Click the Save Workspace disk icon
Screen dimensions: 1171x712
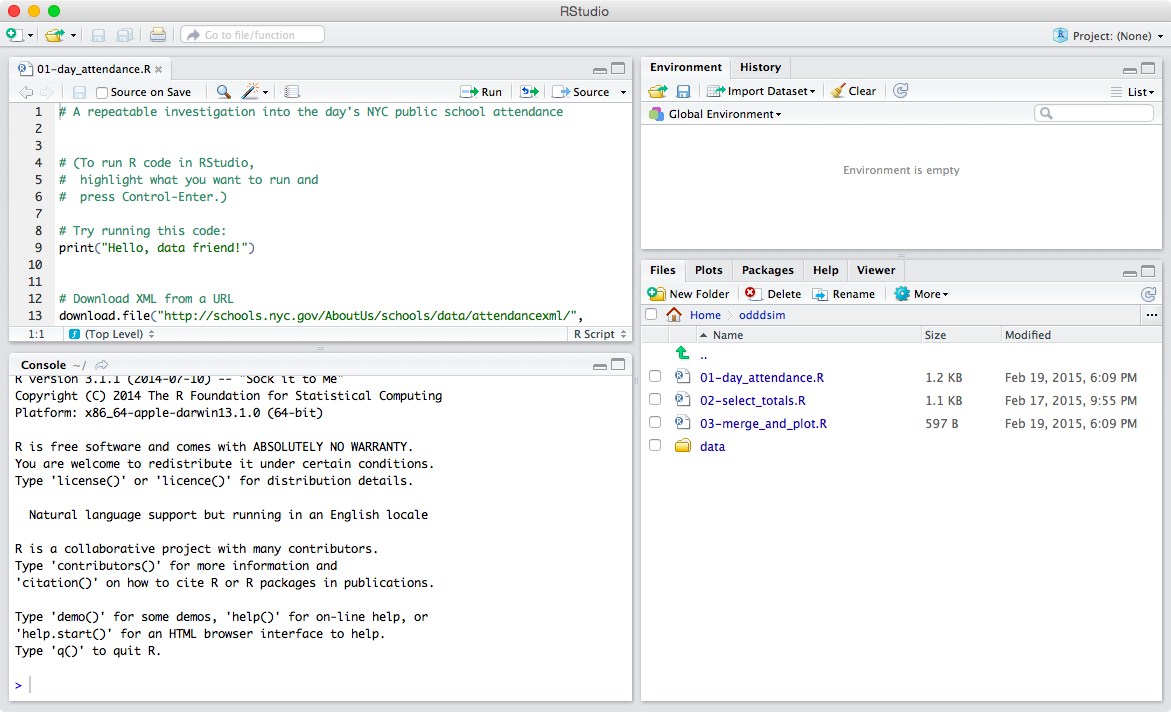[683, 91]
